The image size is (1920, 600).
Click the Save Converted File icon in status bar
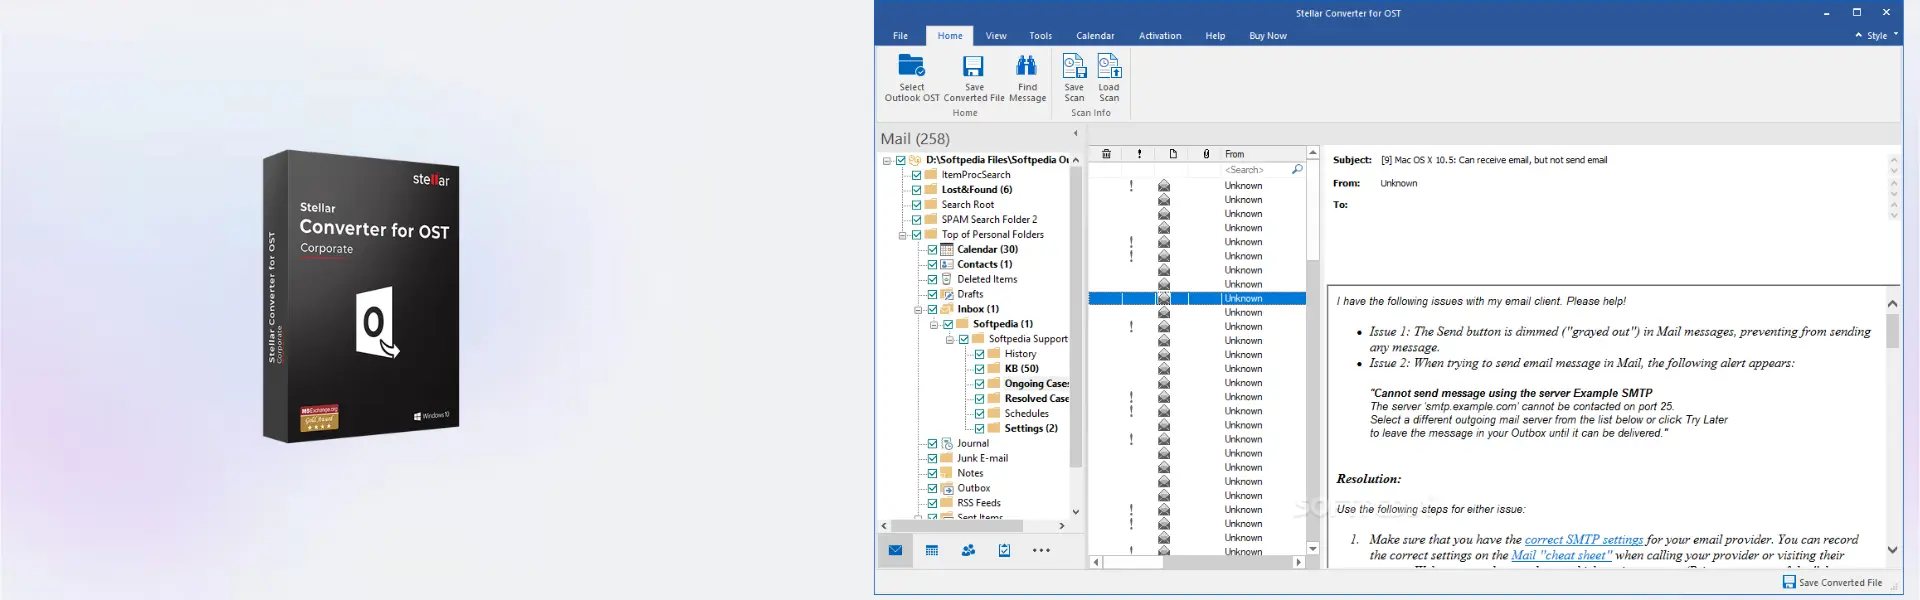(1789, 582)
